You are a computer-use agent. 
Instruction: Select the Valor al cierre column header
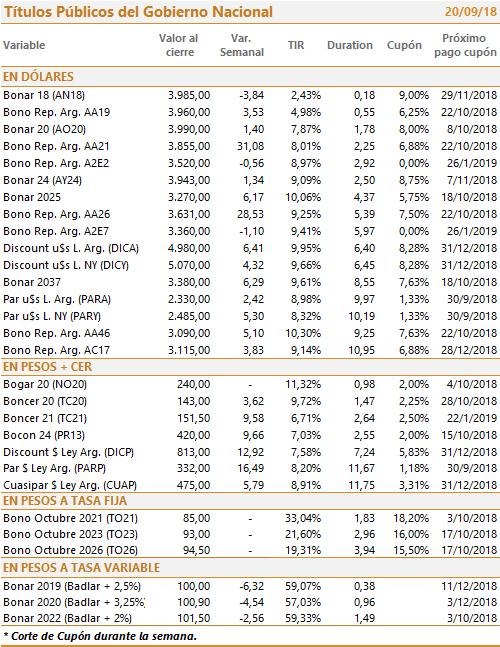[179, 45]
